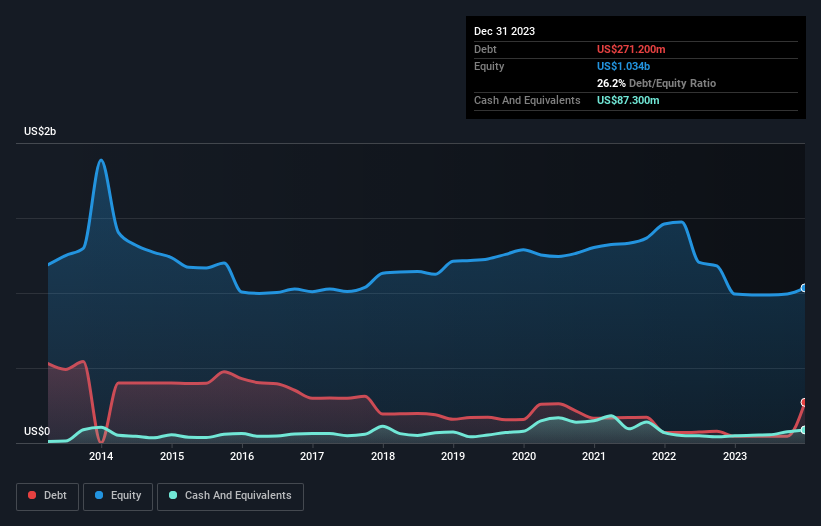
Task: Select the 2017 x-axis label
Action: 312,456
